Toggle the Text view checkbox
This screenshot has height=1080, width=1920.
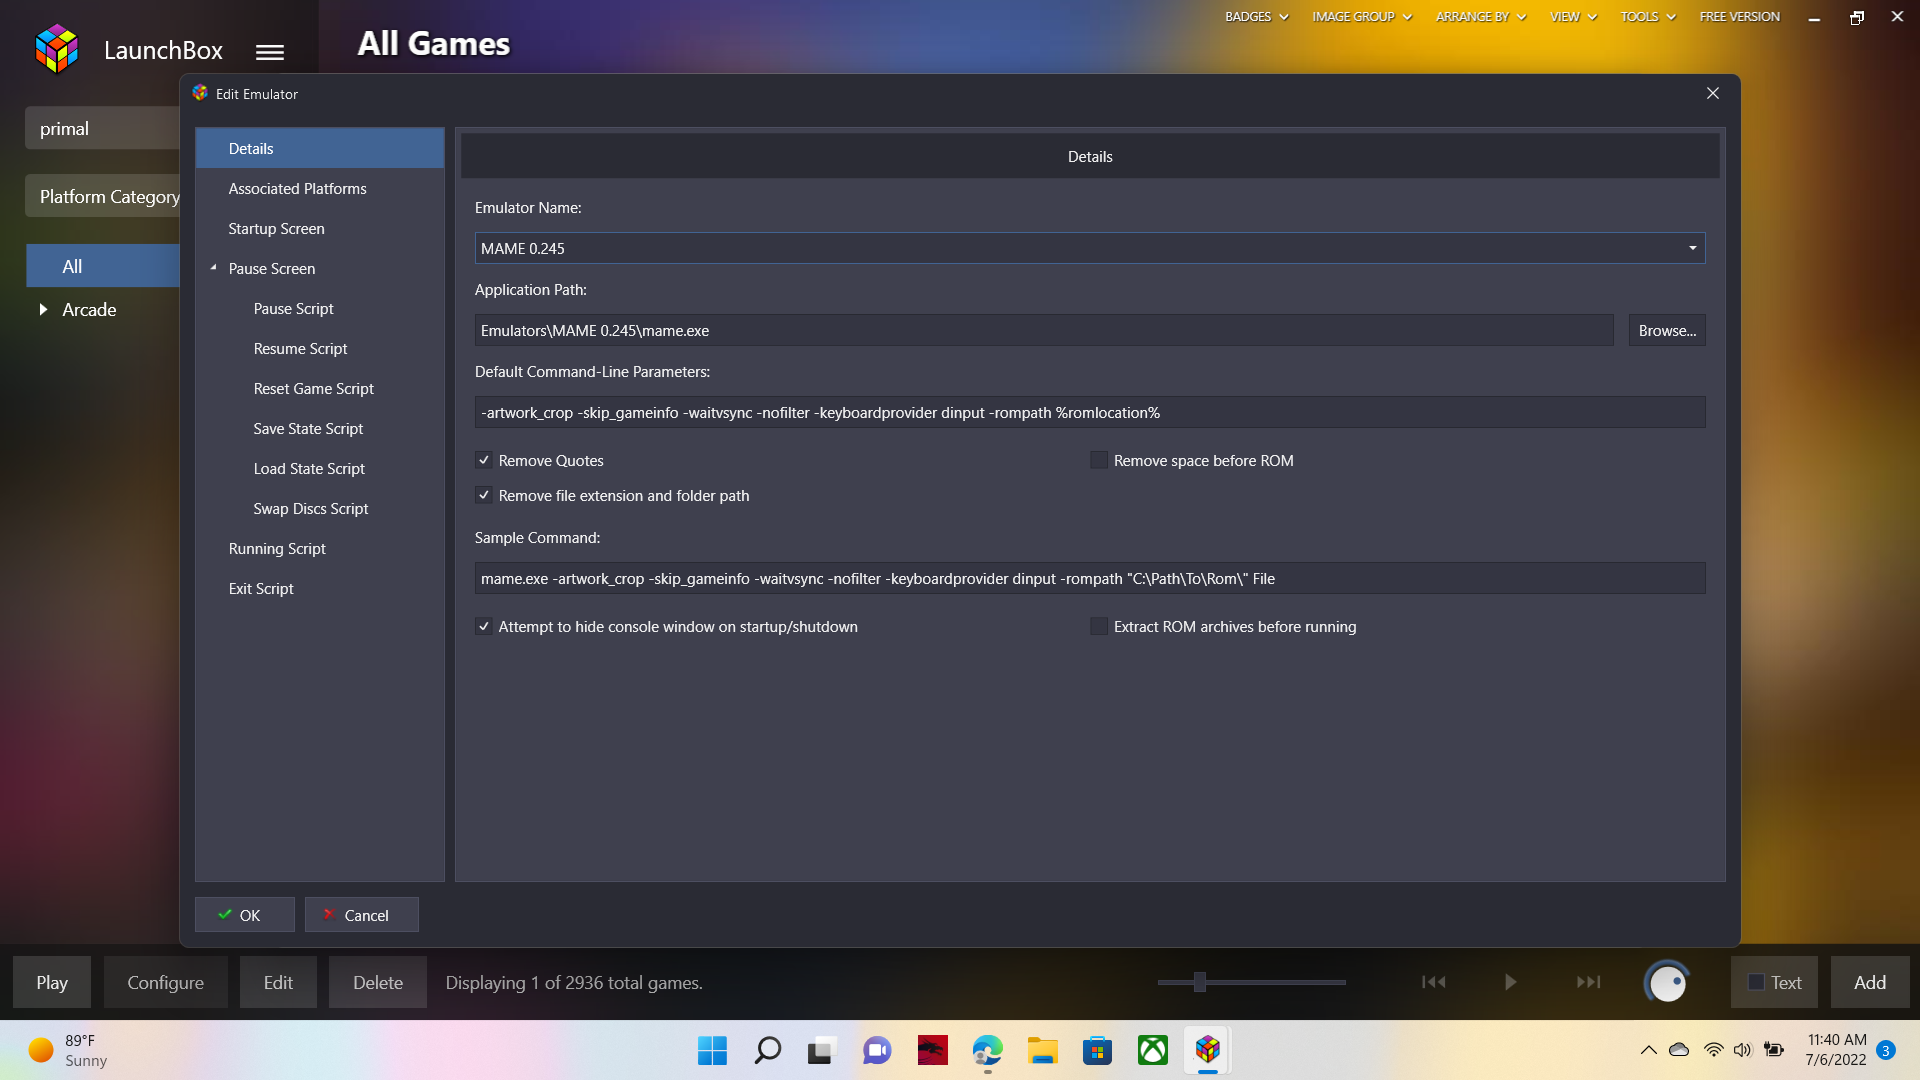pos(1755,982)
